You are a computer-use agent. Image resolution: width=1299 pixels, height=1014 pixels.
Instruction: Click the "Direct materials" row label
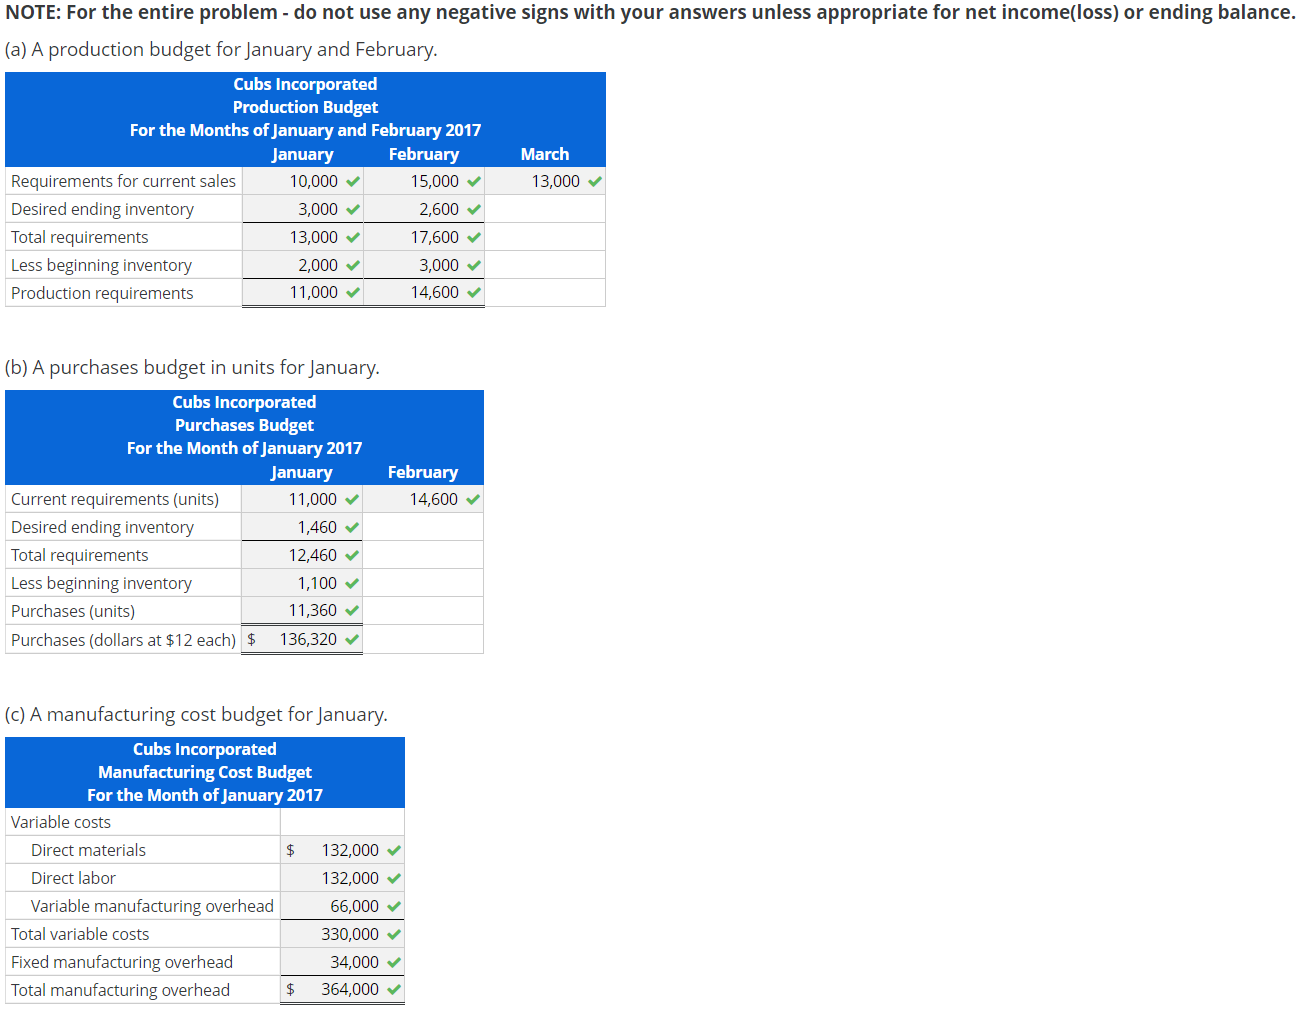coord(88,850)
